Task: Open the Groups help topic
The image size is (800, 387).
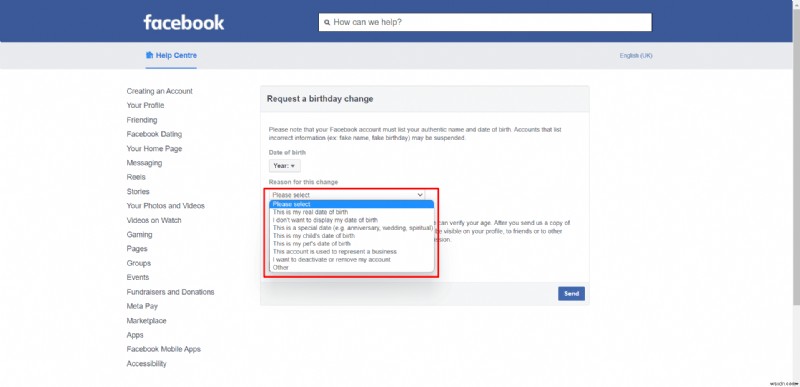Action: [x=139, y=264]
